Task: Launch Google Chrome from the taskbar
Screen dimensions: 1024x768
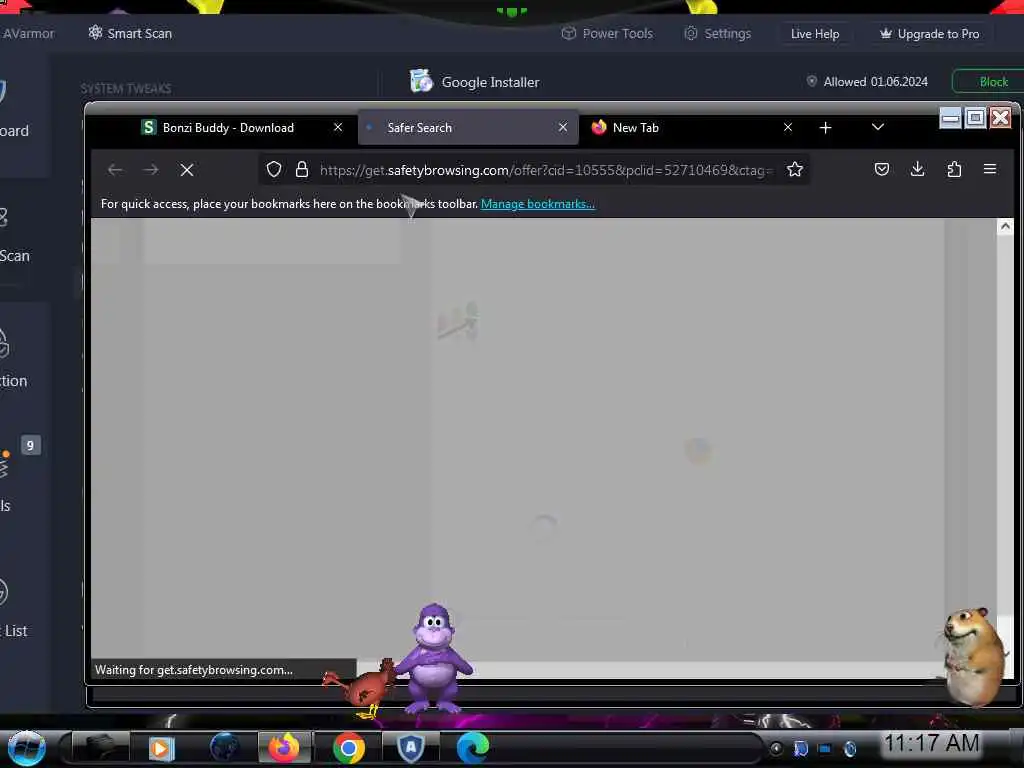Action: 349,748
